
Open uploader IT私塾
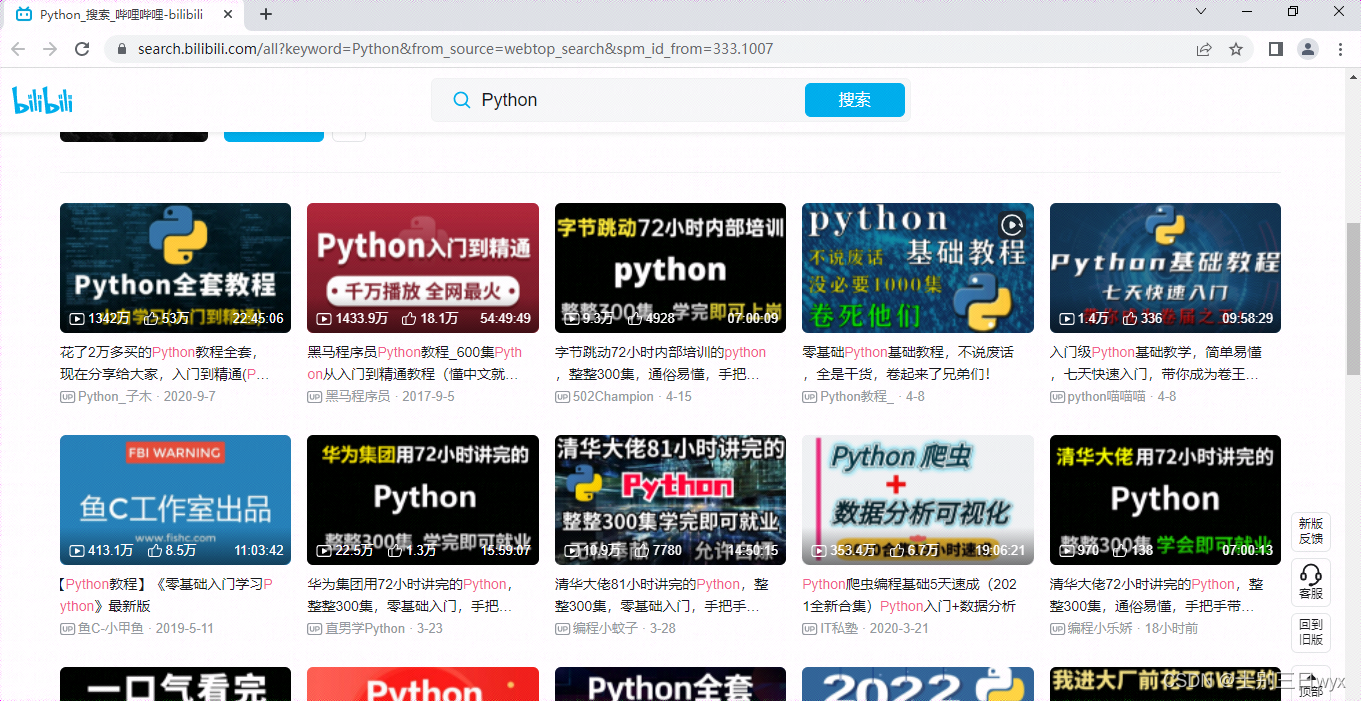(x=839, y=629)
